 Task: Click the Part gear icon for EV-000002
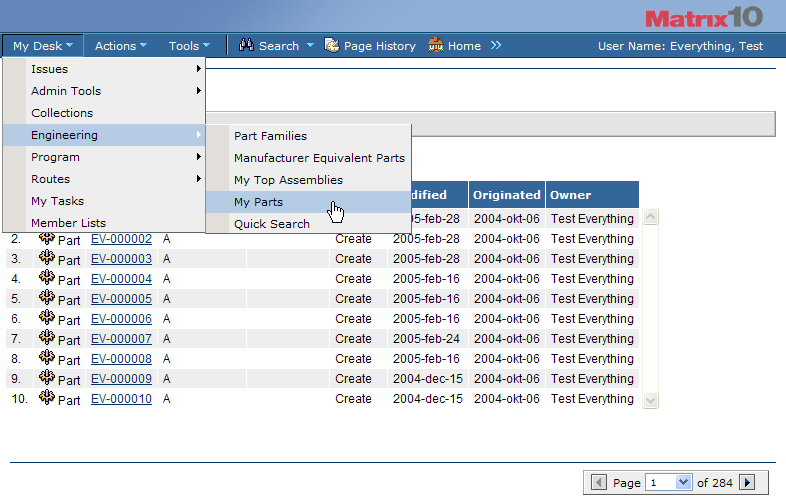coord(46,239)
